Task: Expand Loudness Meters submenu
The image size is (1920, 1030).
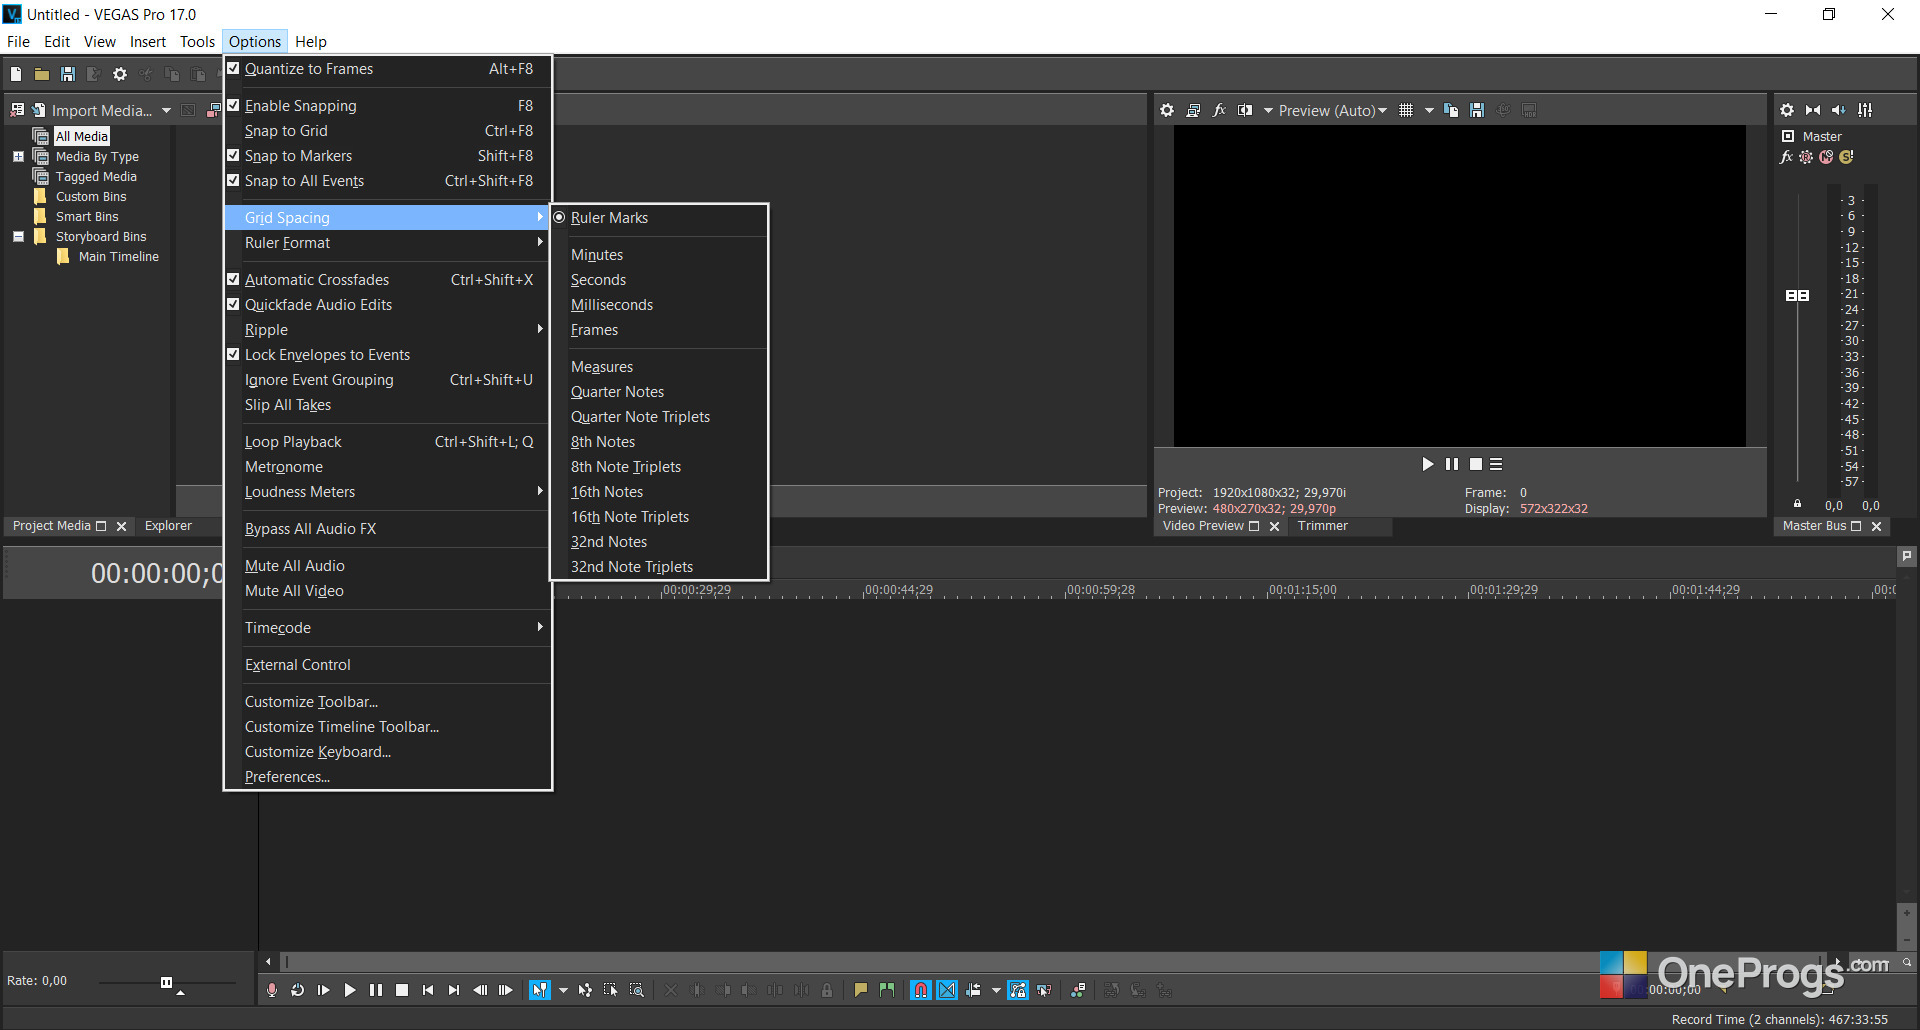Action: click(x=388, y=492)
